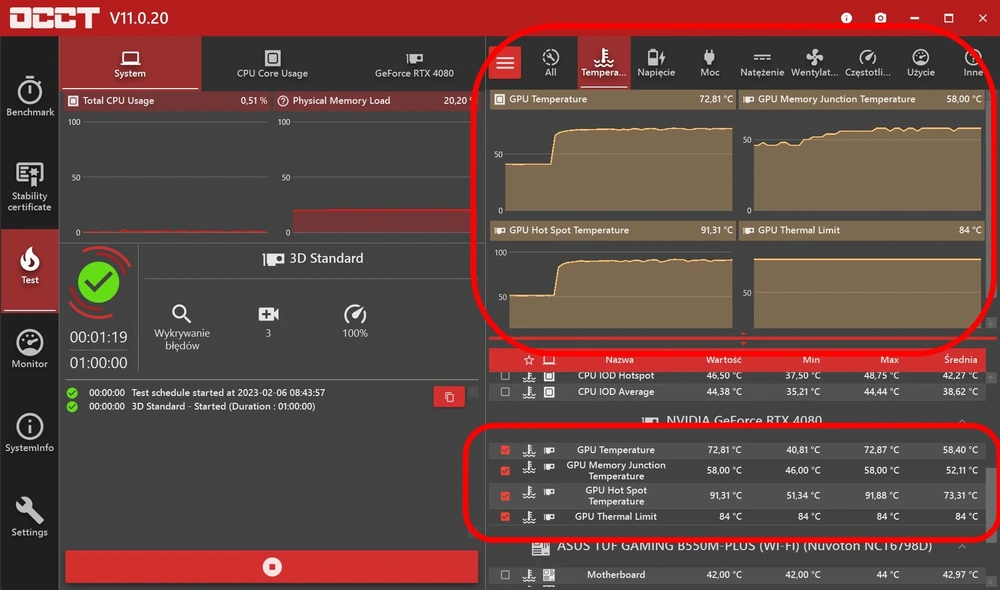The height and width of the screenshot is (590, 1000).
Task: Select the Moc power filter
Action: pyautogui.click(x=709, y=63)
